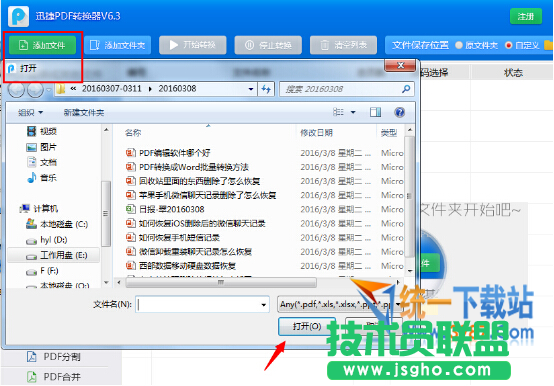554x386 pixels.
Task: Click the change view icon
Action: (x=338, y=112)
